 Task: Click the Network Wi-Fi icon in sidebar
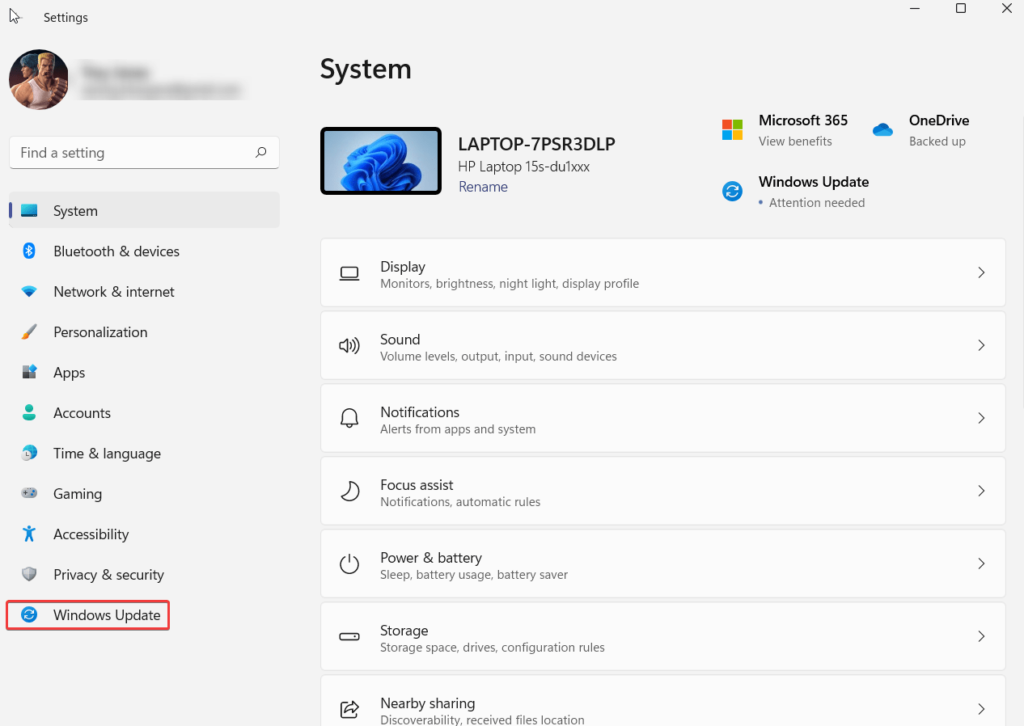tap(29, 291)
